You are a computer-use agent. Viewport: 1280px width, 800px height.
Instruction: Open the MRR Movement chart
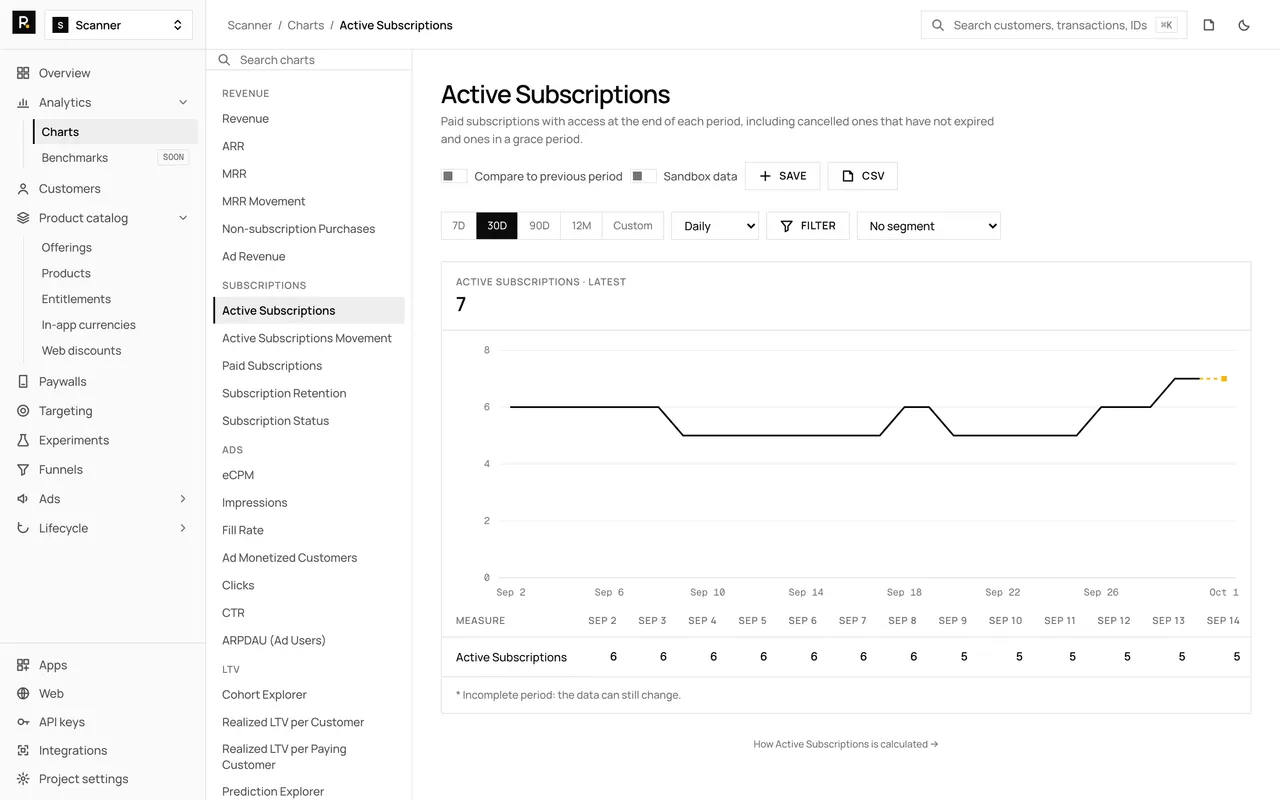264,201
